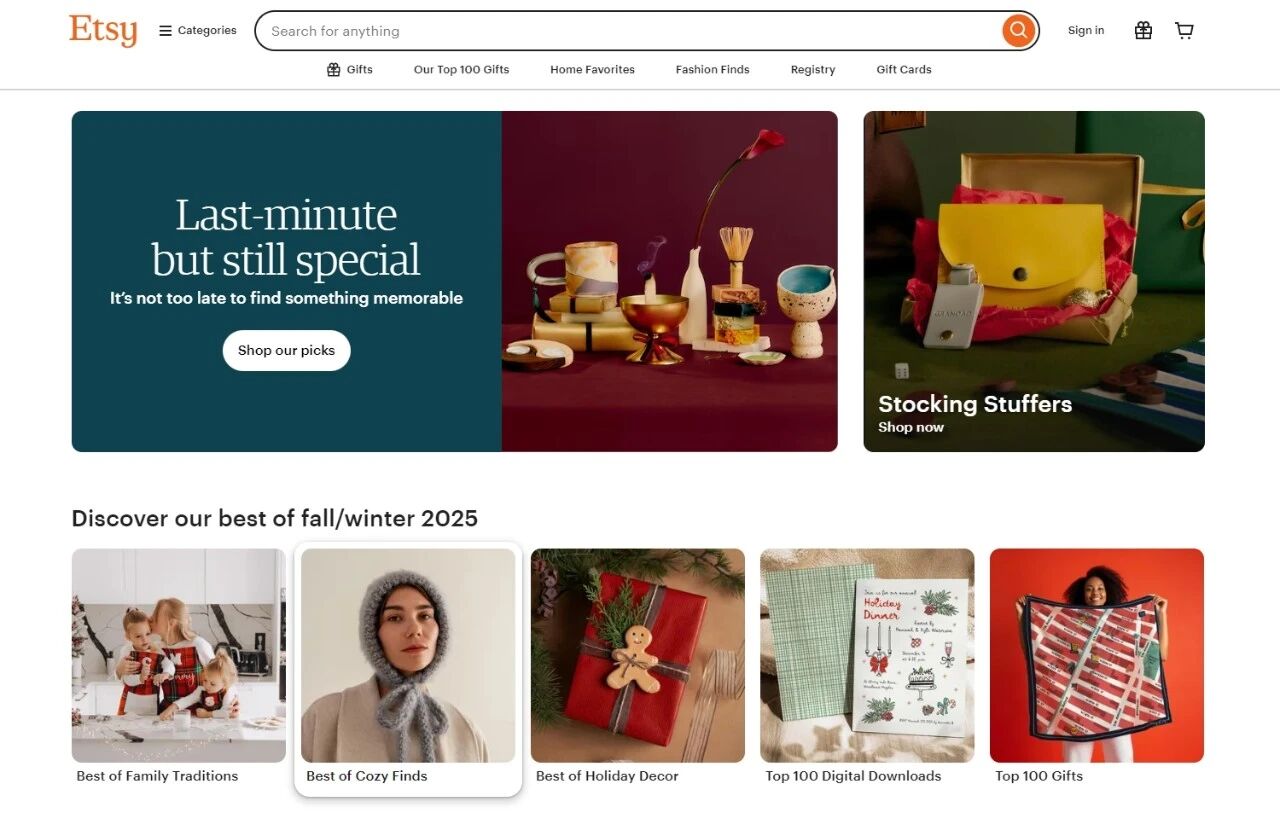Open Best of Family Traditions thumbnail

[x=178, y=667]
